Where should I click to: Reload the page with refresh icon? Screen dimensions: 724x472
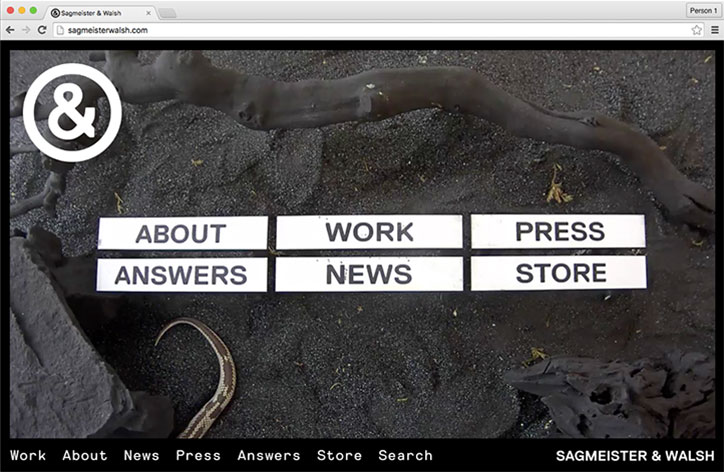tap(42, 30)
